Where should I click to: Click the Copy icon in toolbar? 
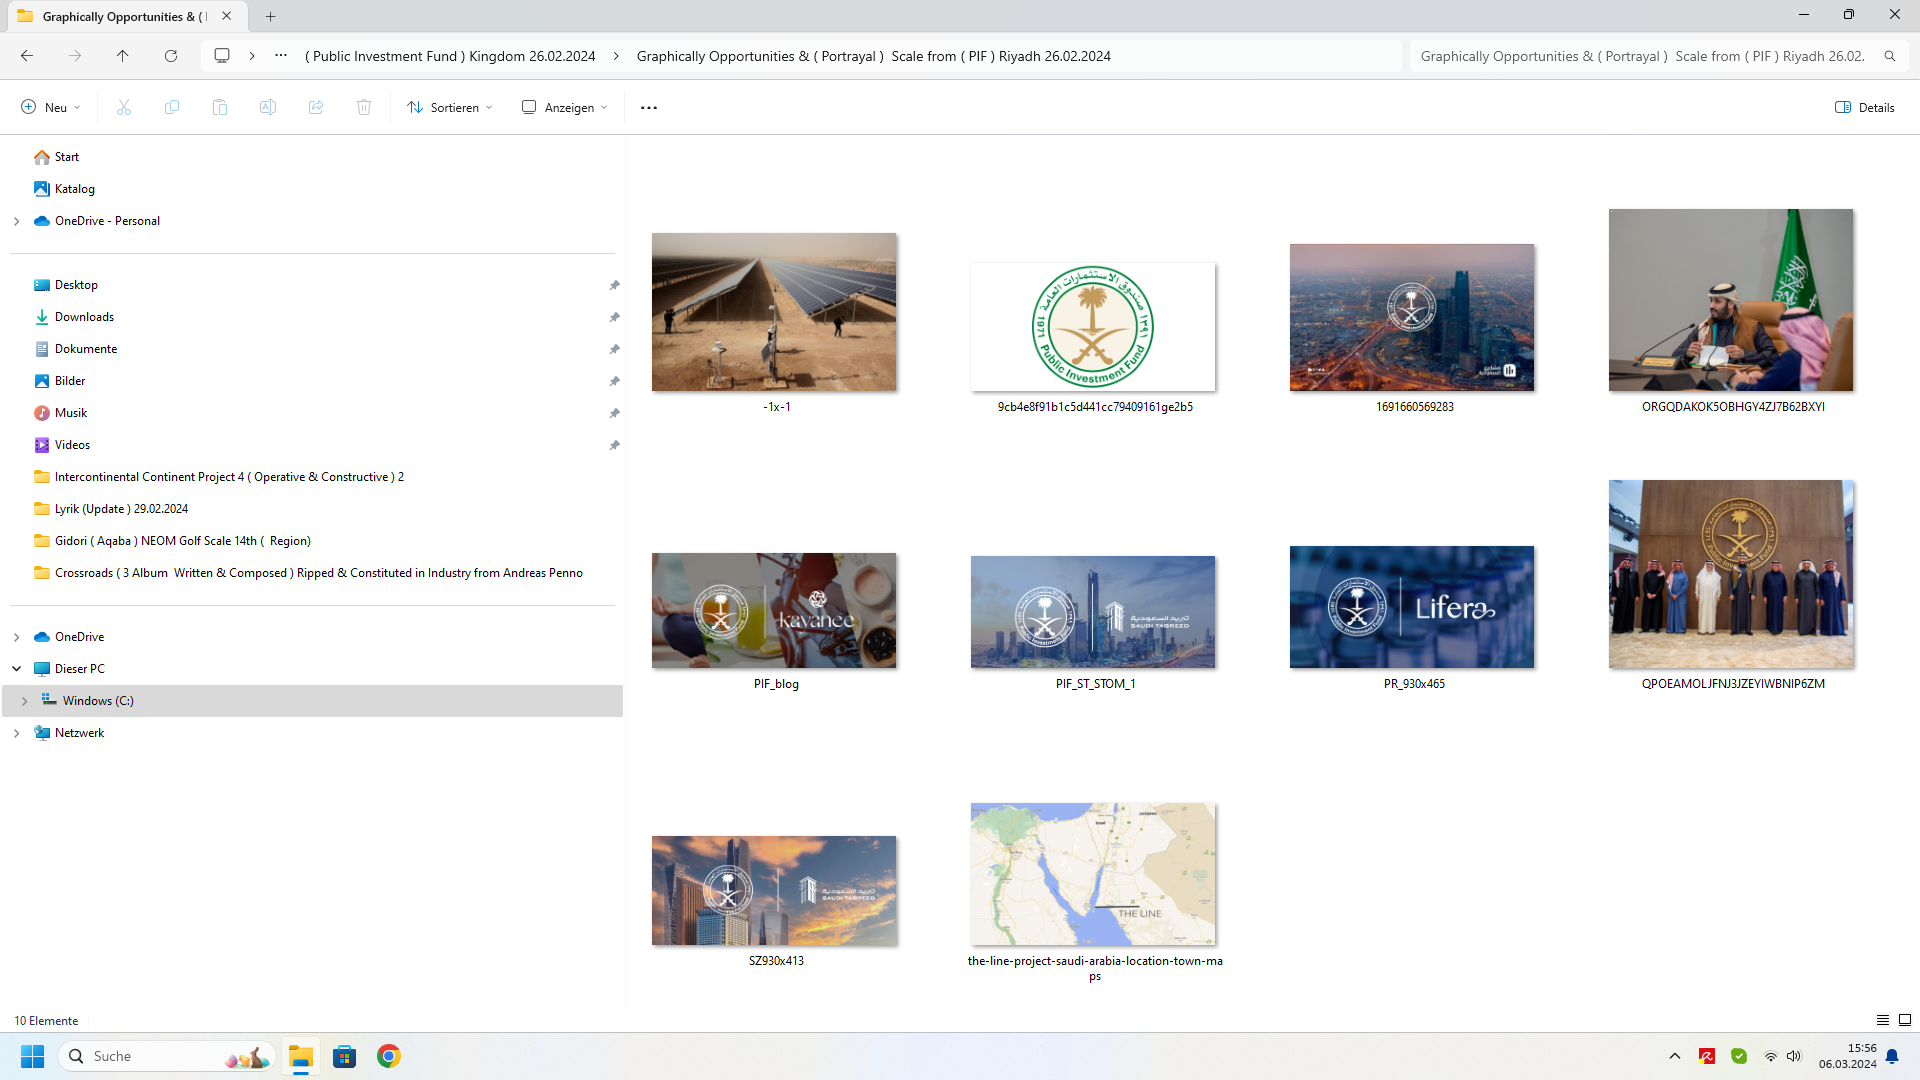pos(172,107)
